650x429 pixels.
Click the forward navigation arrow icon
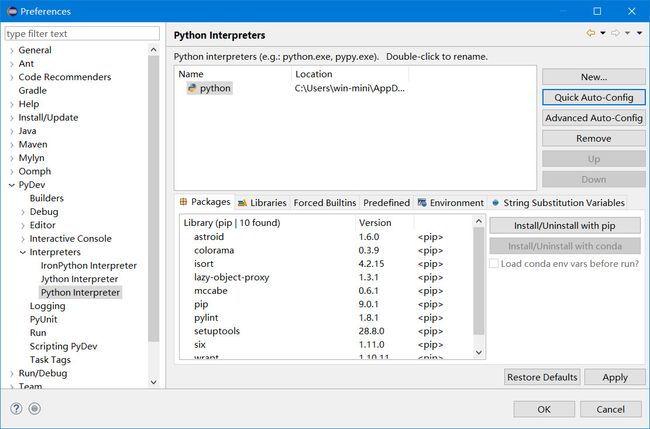tap(616, 33)
